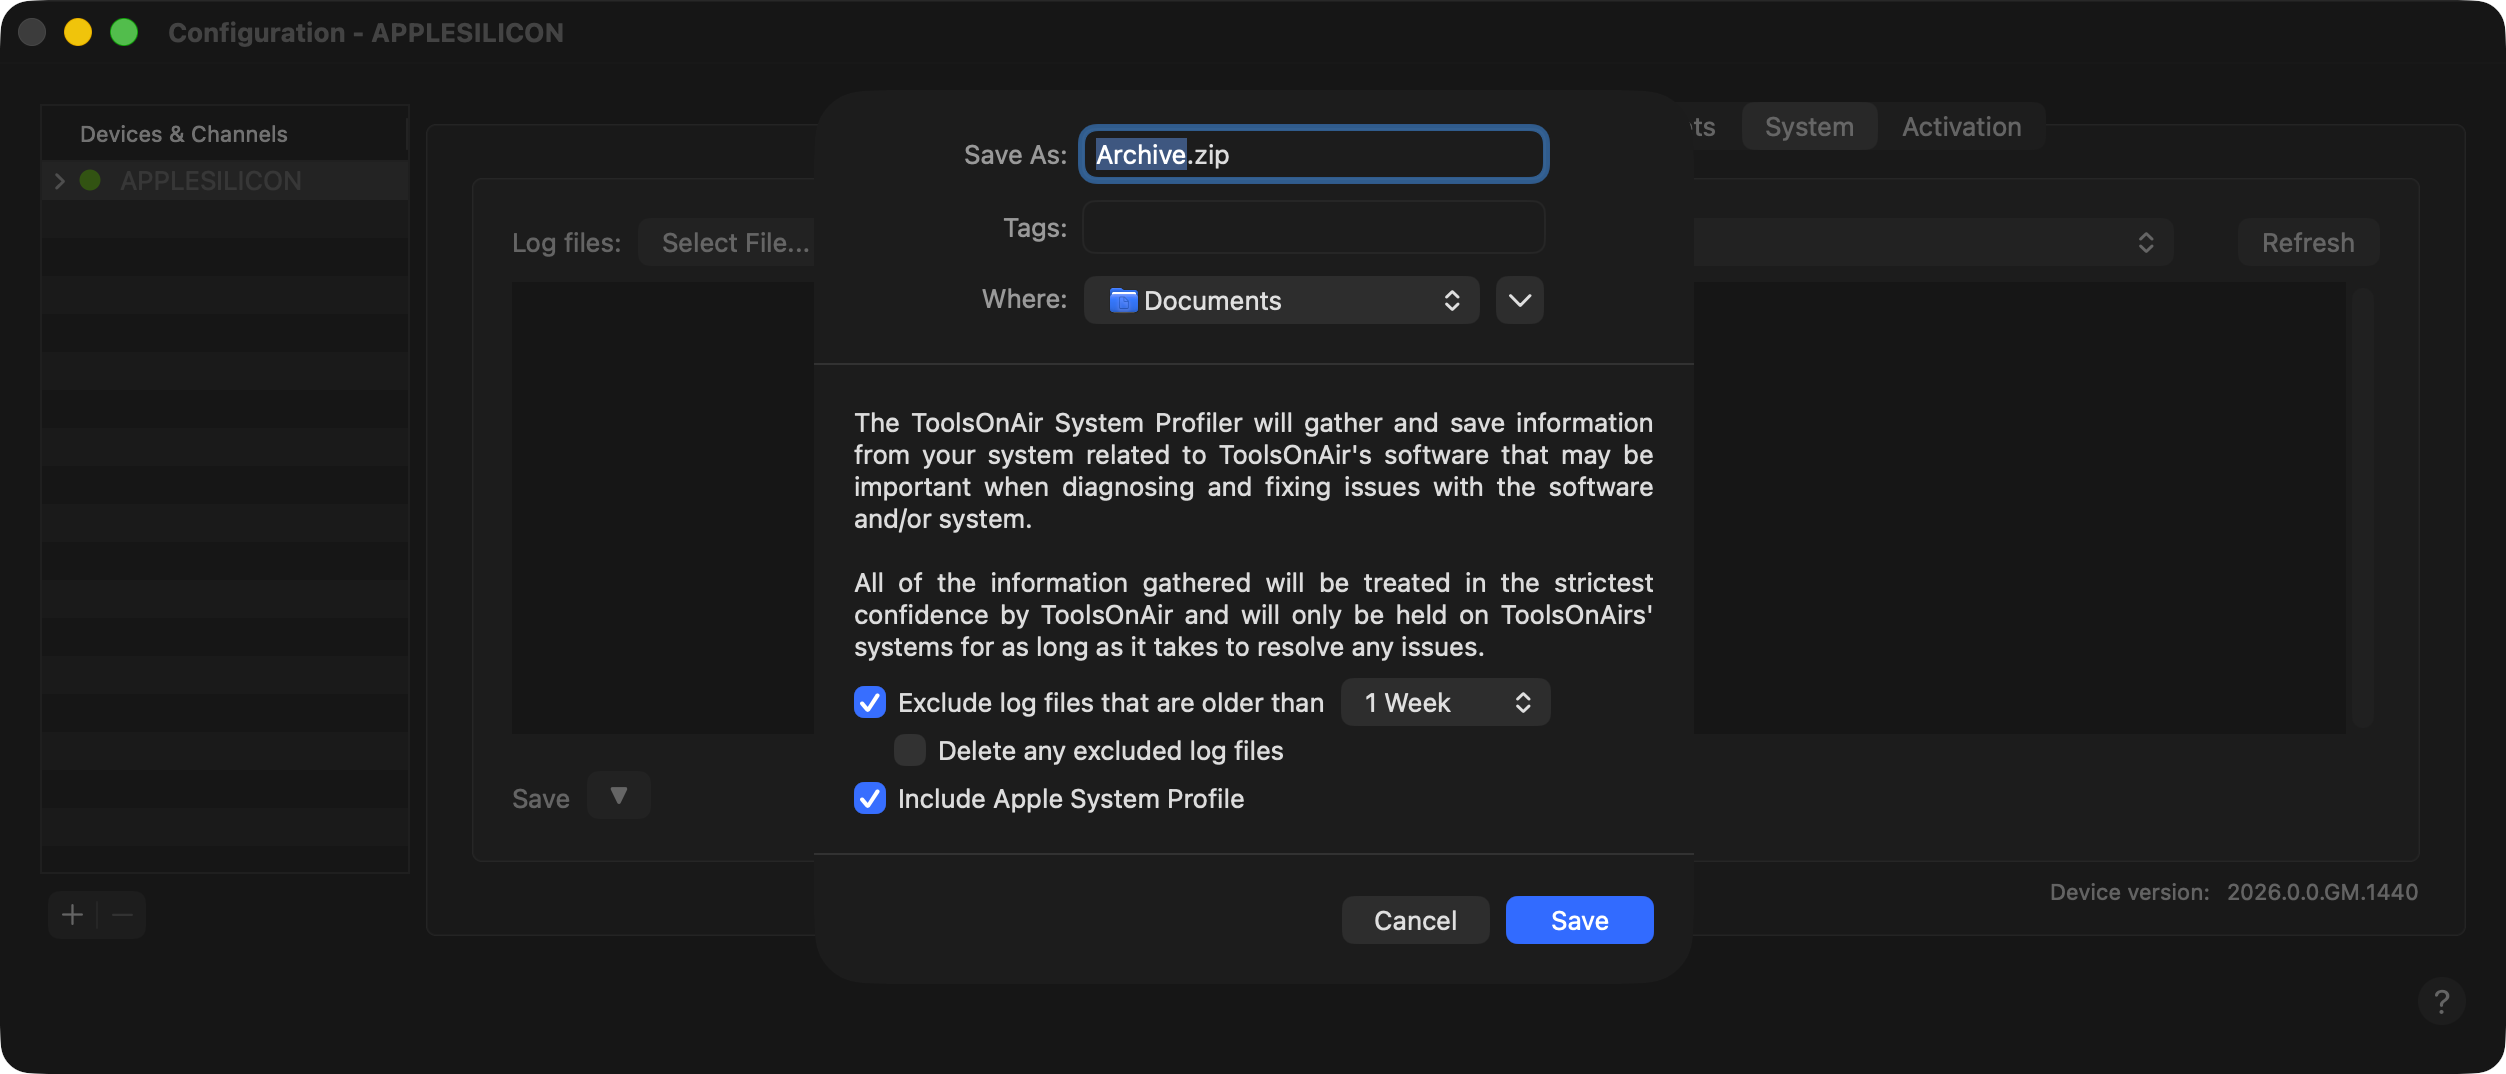2506x1074 pixels.
Task: Switch to the System tab
Action: coord(1809,127)
